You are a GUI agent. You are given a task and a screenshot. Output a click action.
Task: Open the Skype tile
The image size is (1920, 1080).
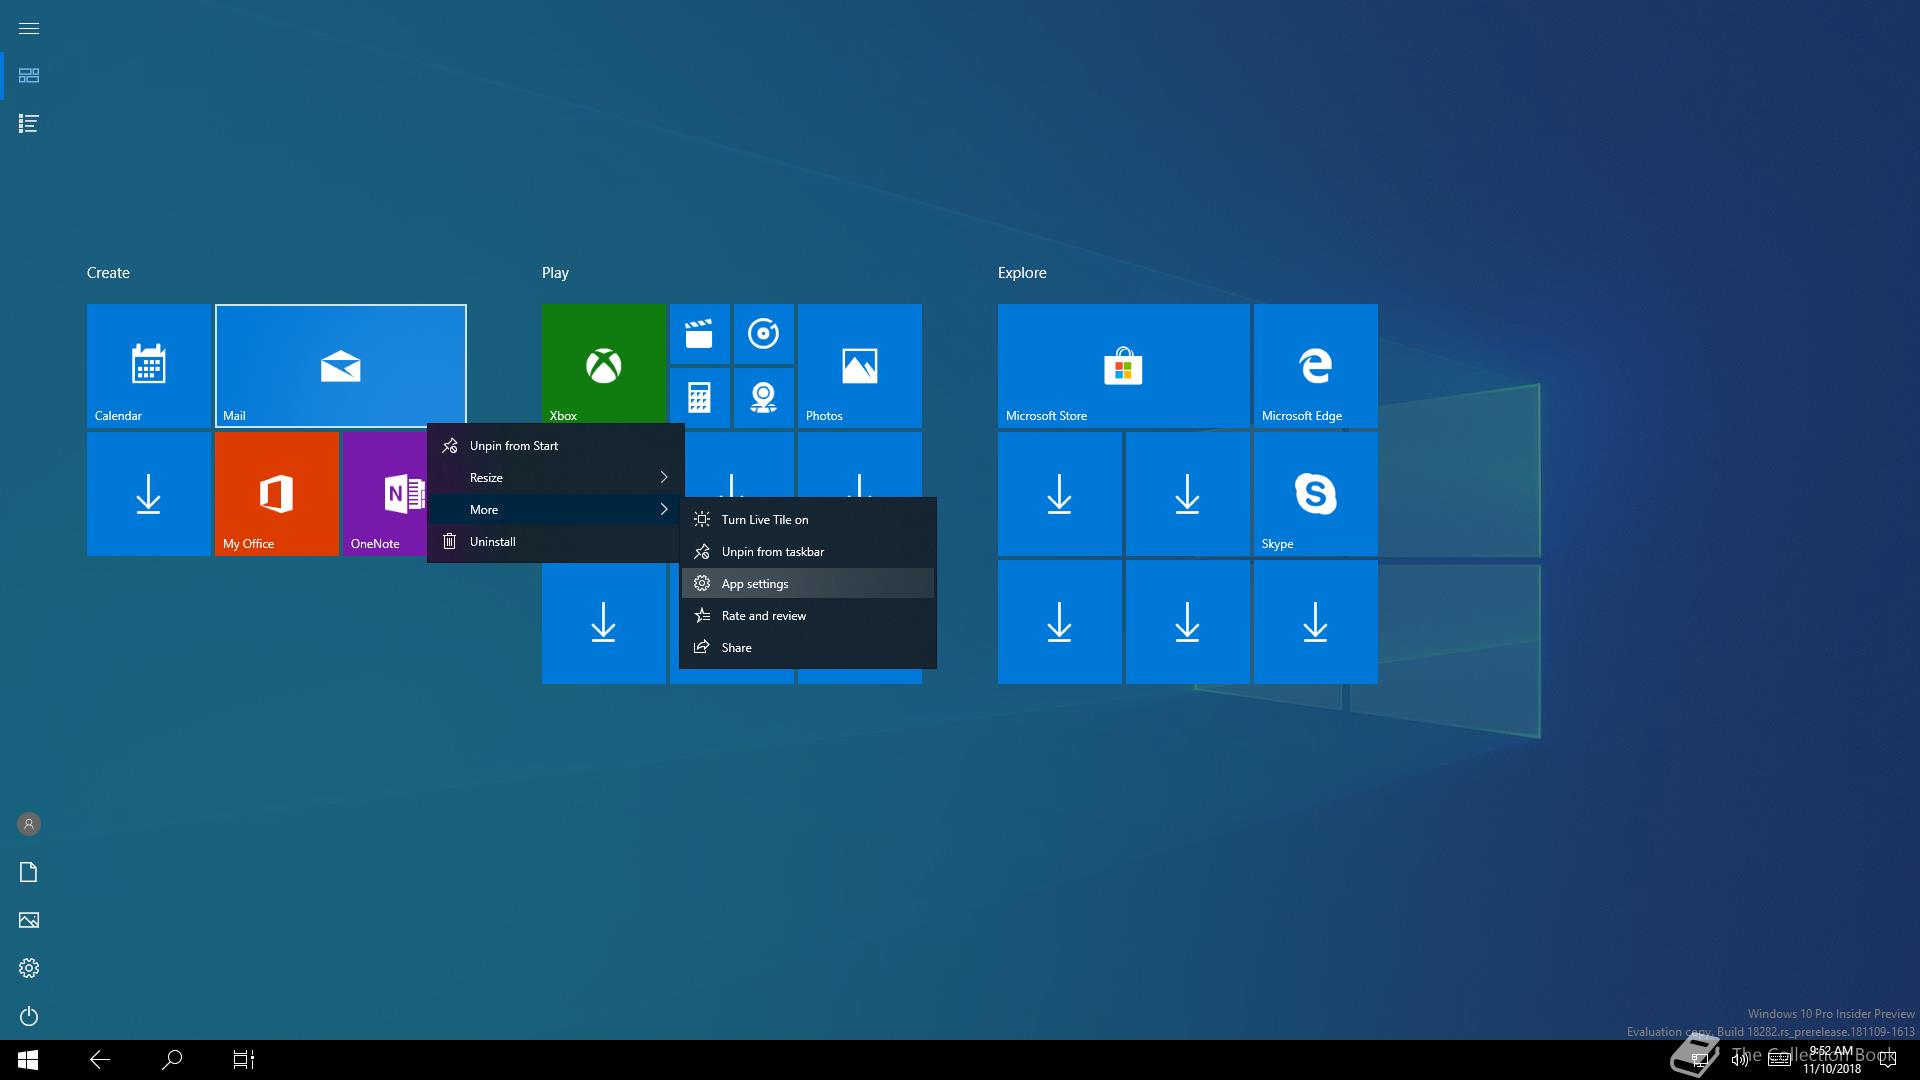[x=1315, y=494]
